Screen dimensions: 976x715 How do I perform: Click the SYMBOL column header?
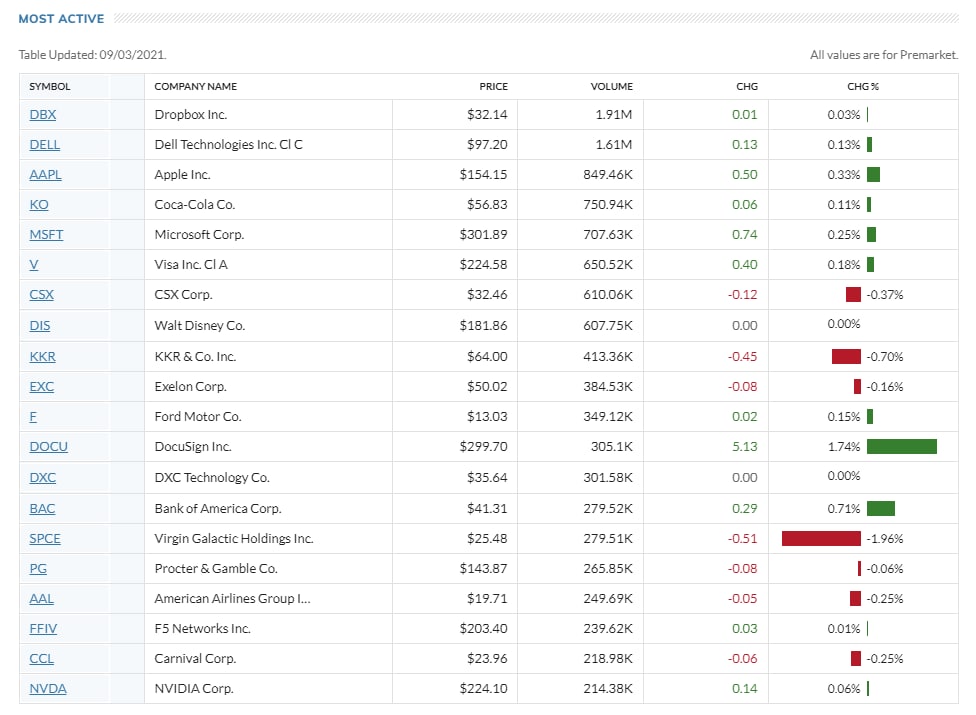click(x=50, y=86)
